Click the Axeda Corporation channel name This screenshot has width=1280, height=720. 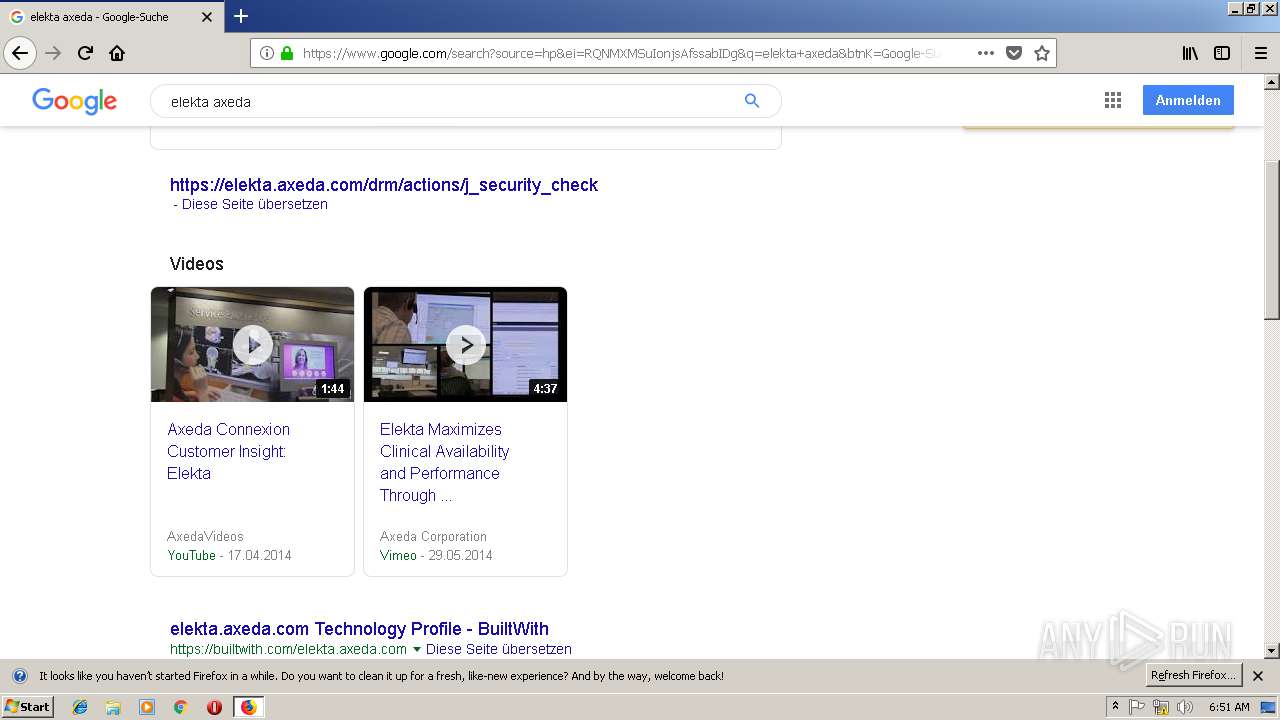pyautogui.click(x=433, y=537)
